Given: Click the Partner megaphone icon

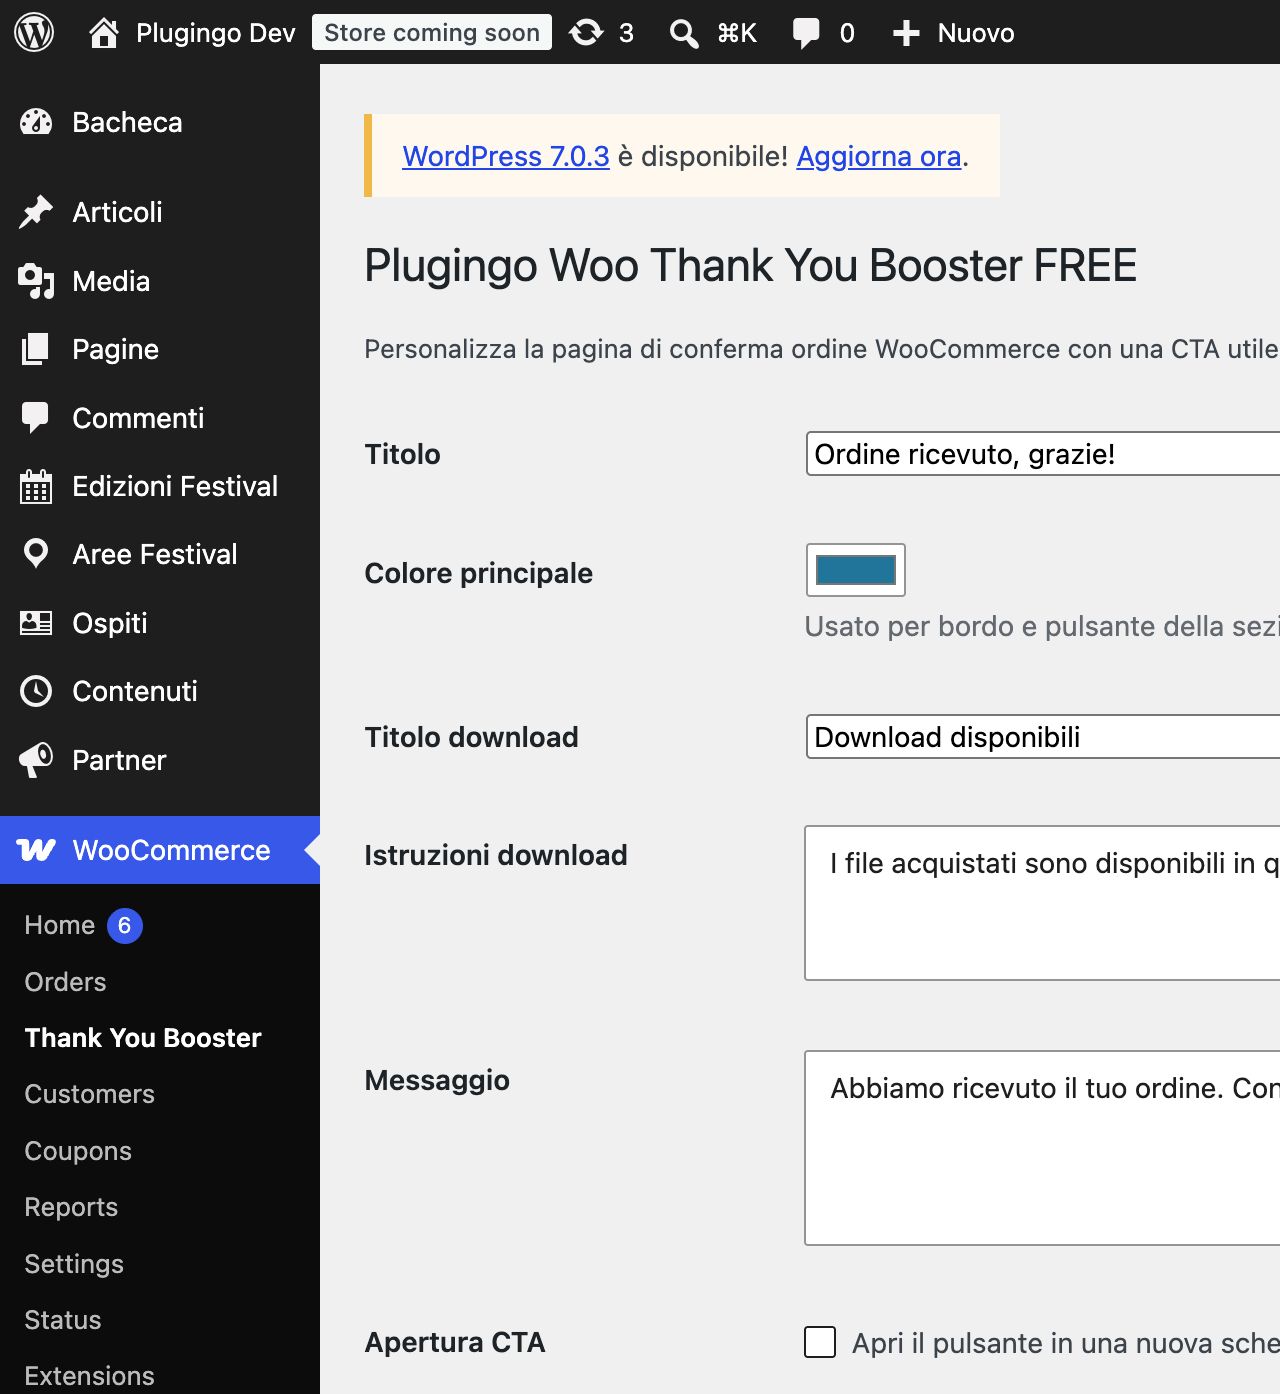Looking at the screenshot, I should (x=36, y=760).
